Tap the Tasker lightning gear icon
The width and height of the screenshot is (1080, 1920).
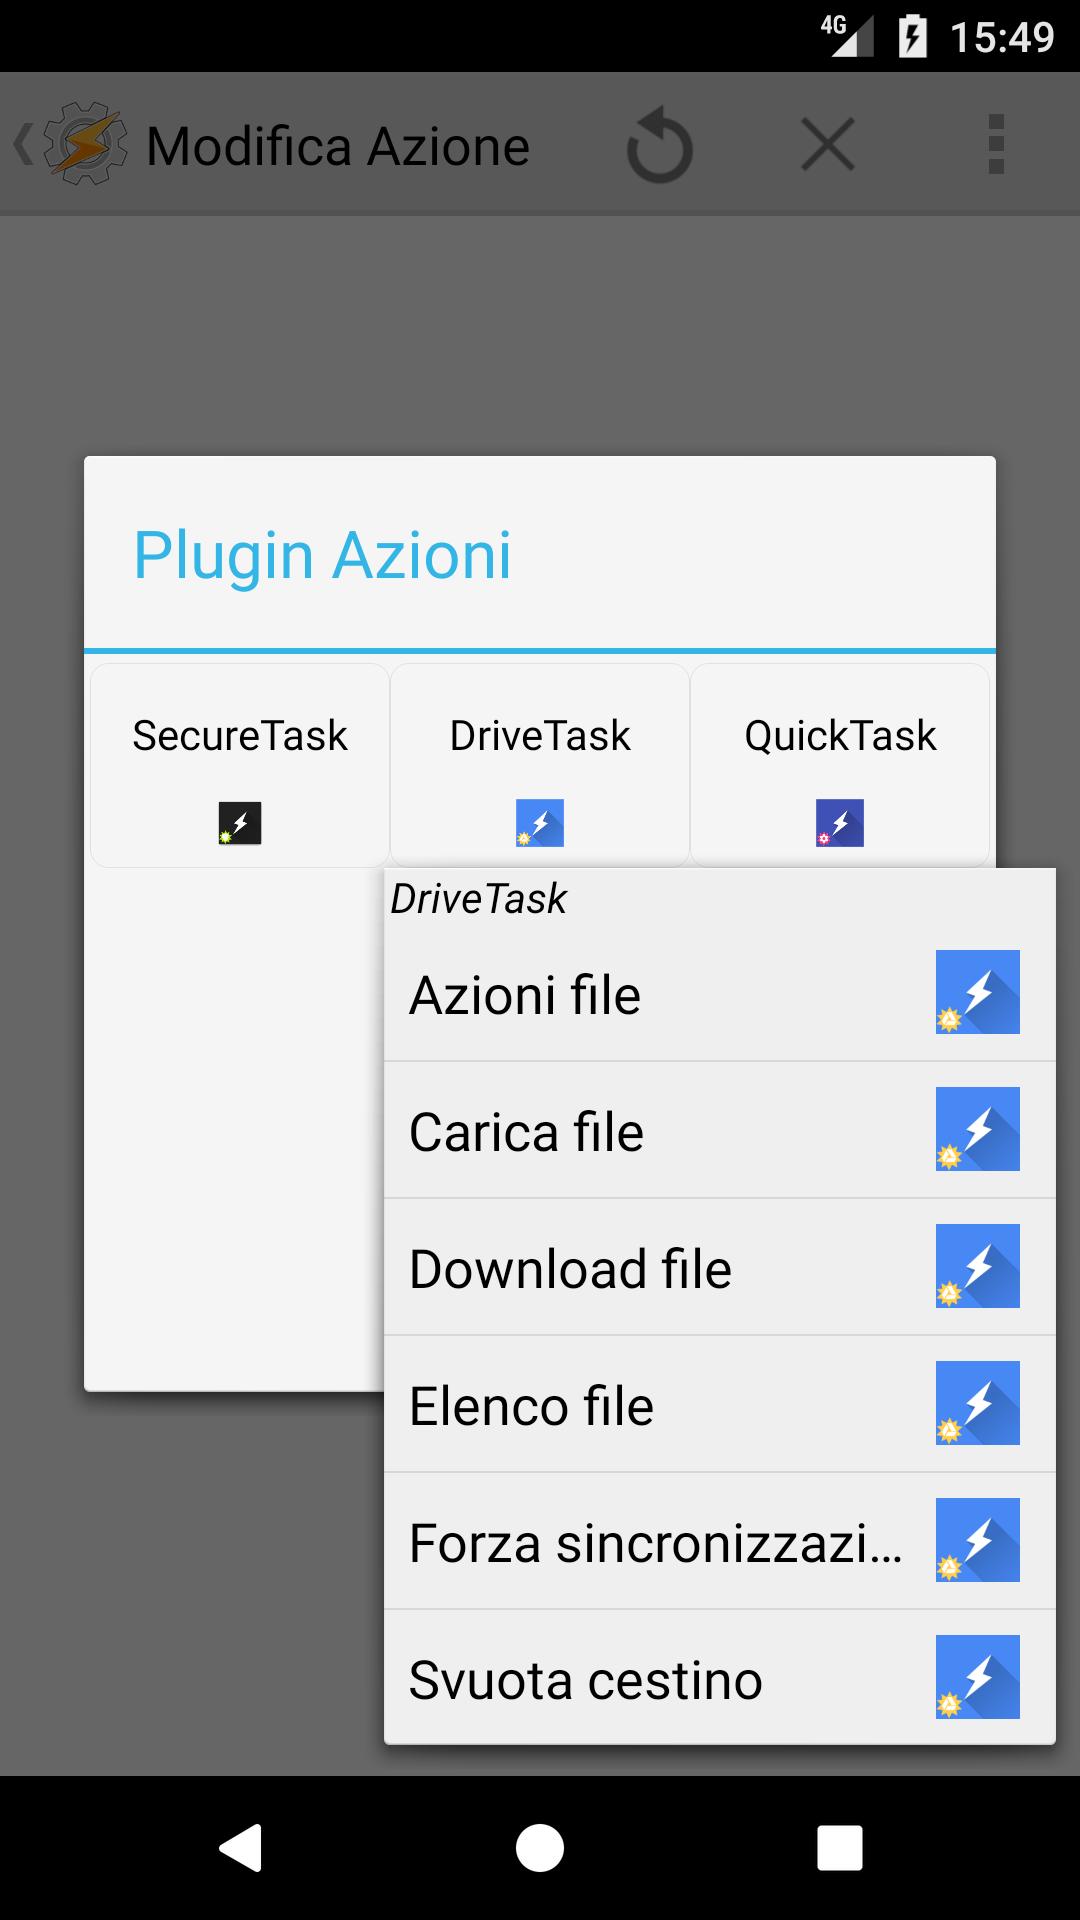point(86,144)
